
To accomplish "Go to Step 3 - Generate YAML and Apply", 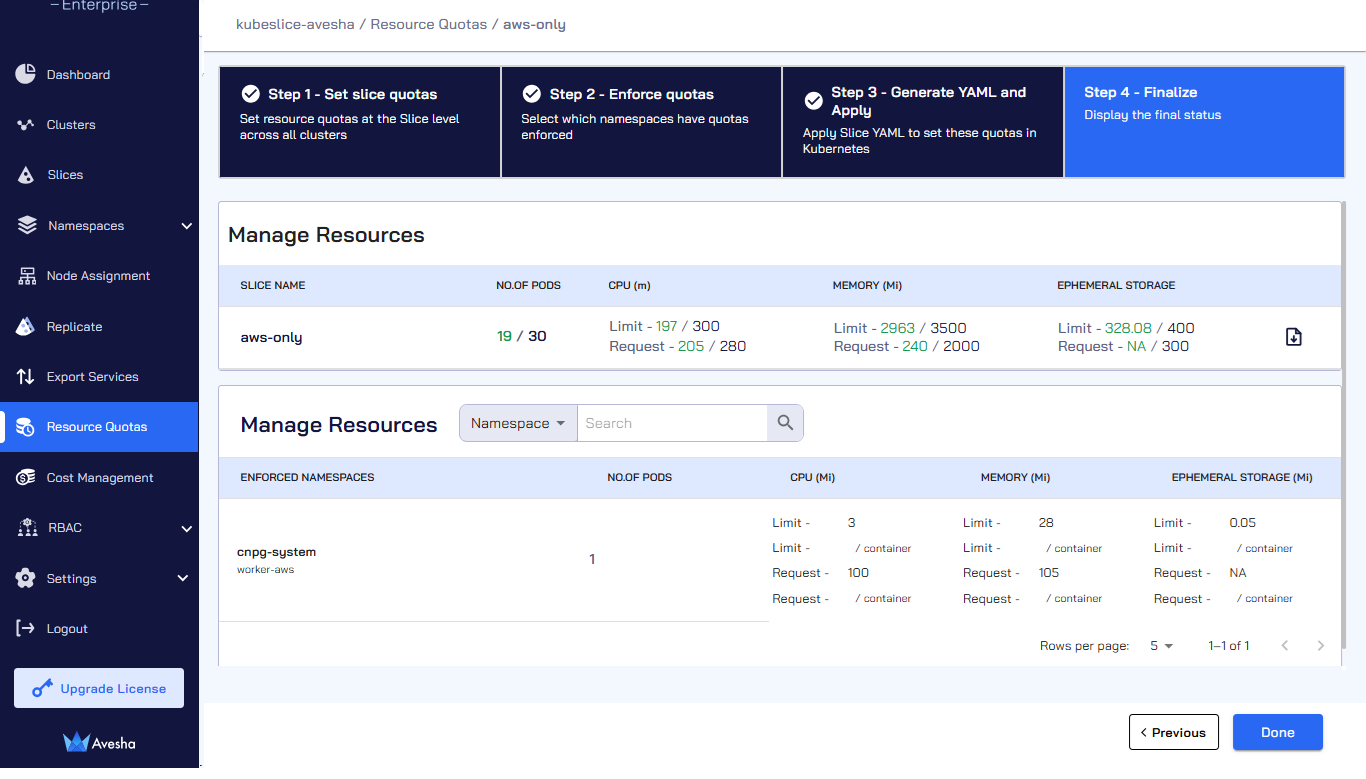I will tap(923, 122).
